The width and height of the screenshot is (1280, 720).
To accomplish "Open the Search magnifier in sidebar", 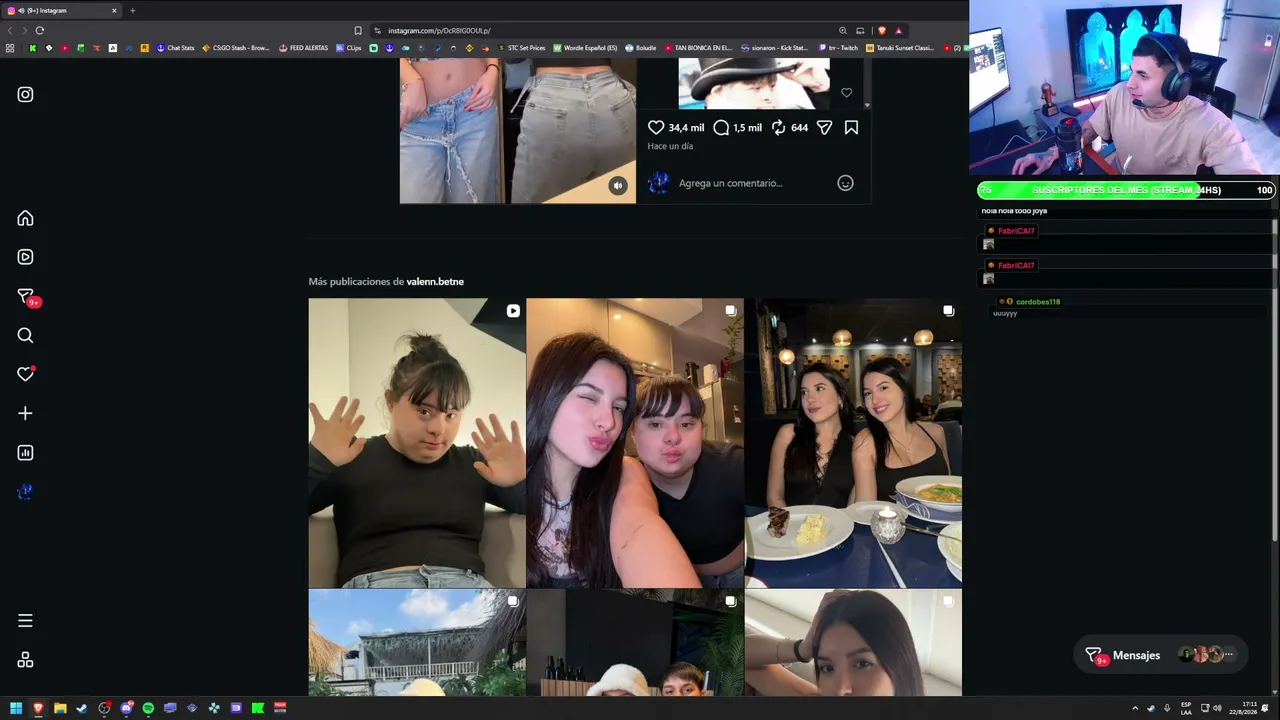I will pos(25,335).
